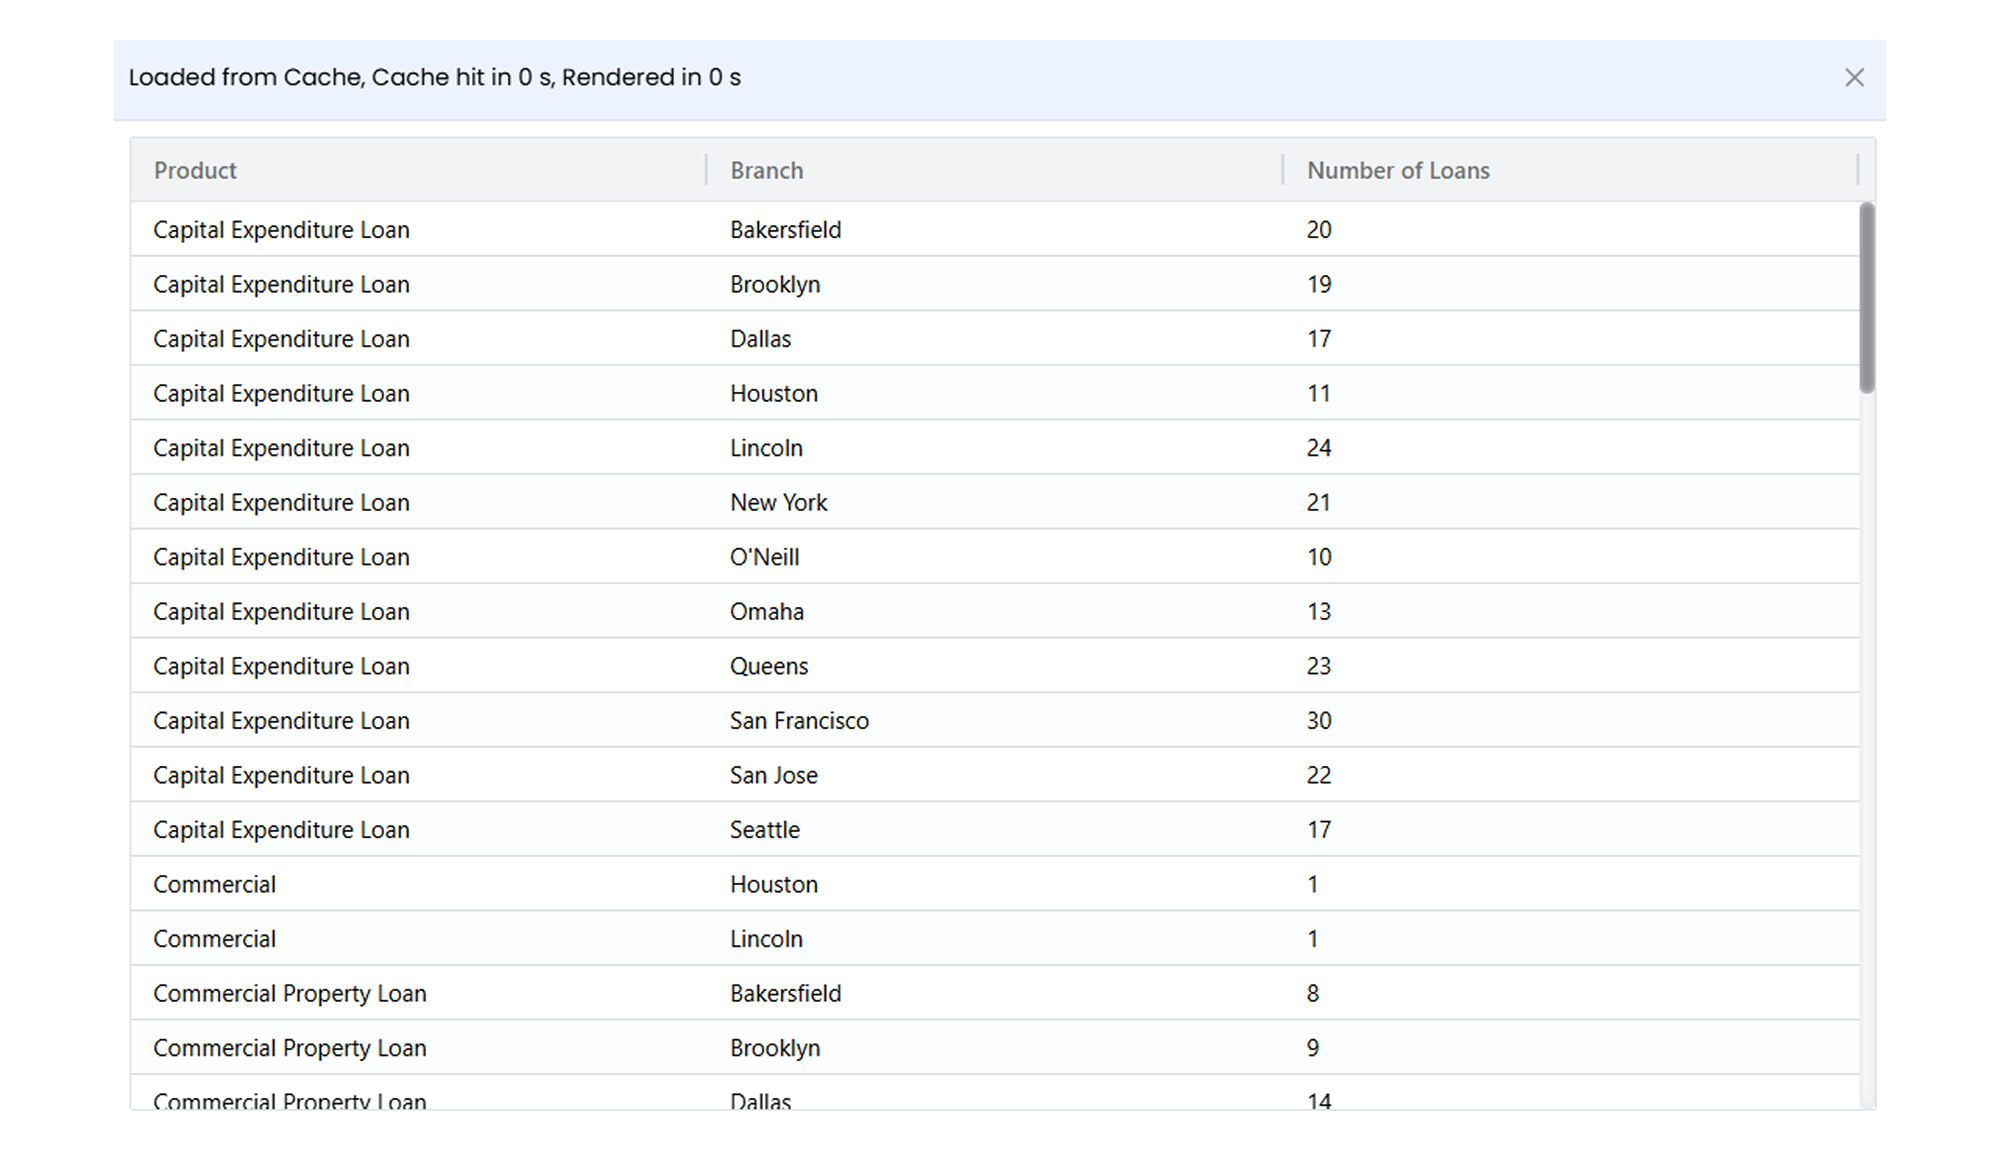
Task: Click the New York branch cell
Action: [x=778, y=503]
